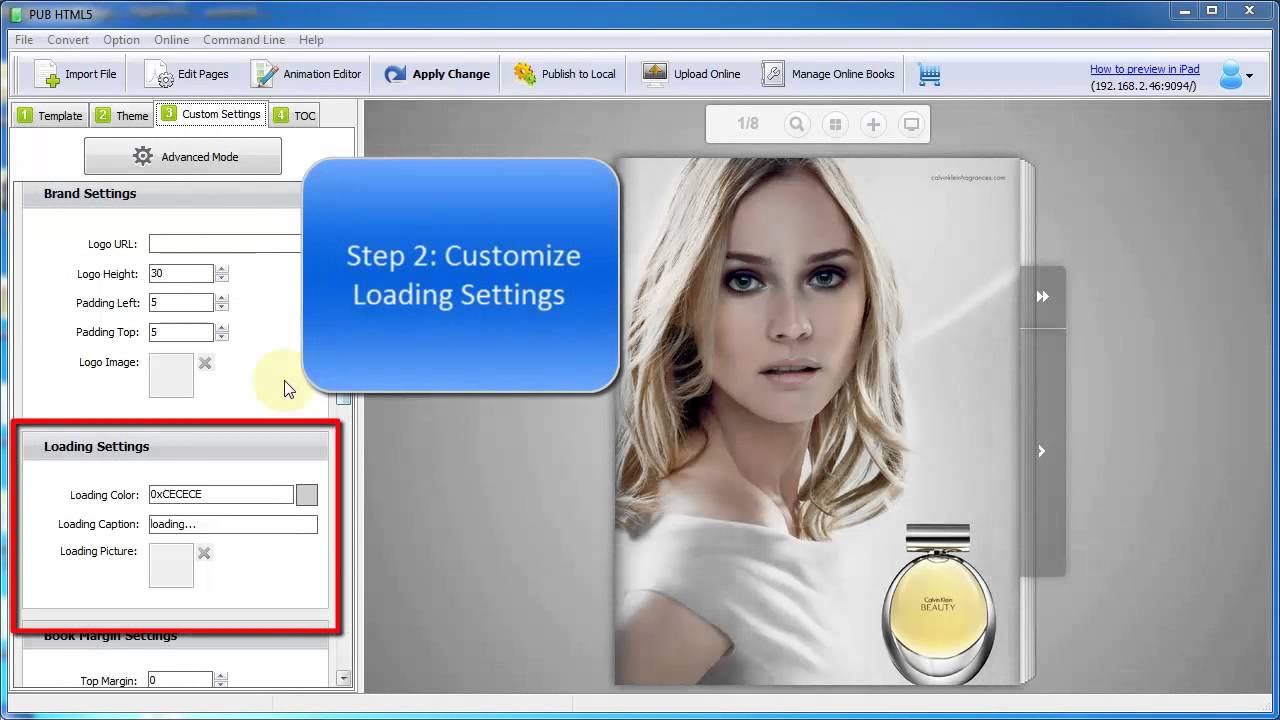Image resolution: width=1280 pixels, height=720 pixels.
Task: Click the book cover page preview
Action: [817, 421]
